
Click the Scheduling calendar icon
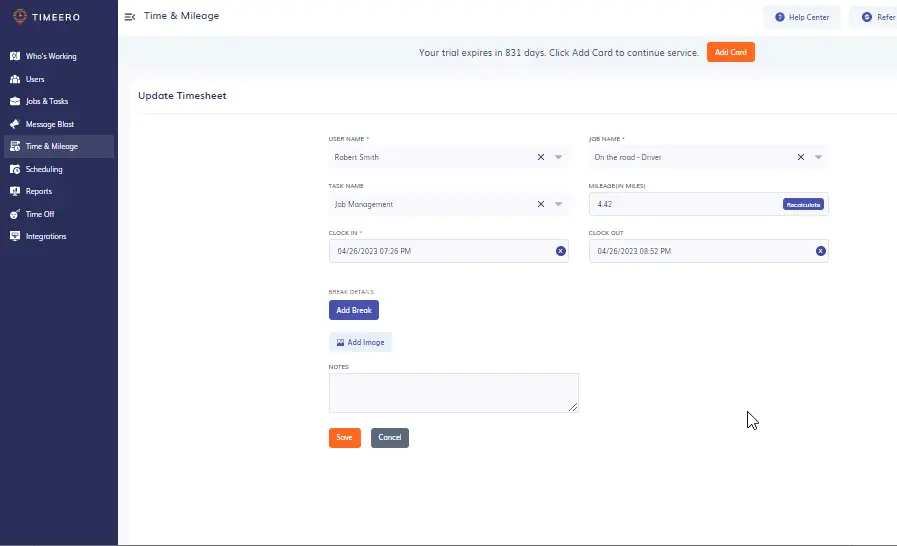tap(15, 169)
